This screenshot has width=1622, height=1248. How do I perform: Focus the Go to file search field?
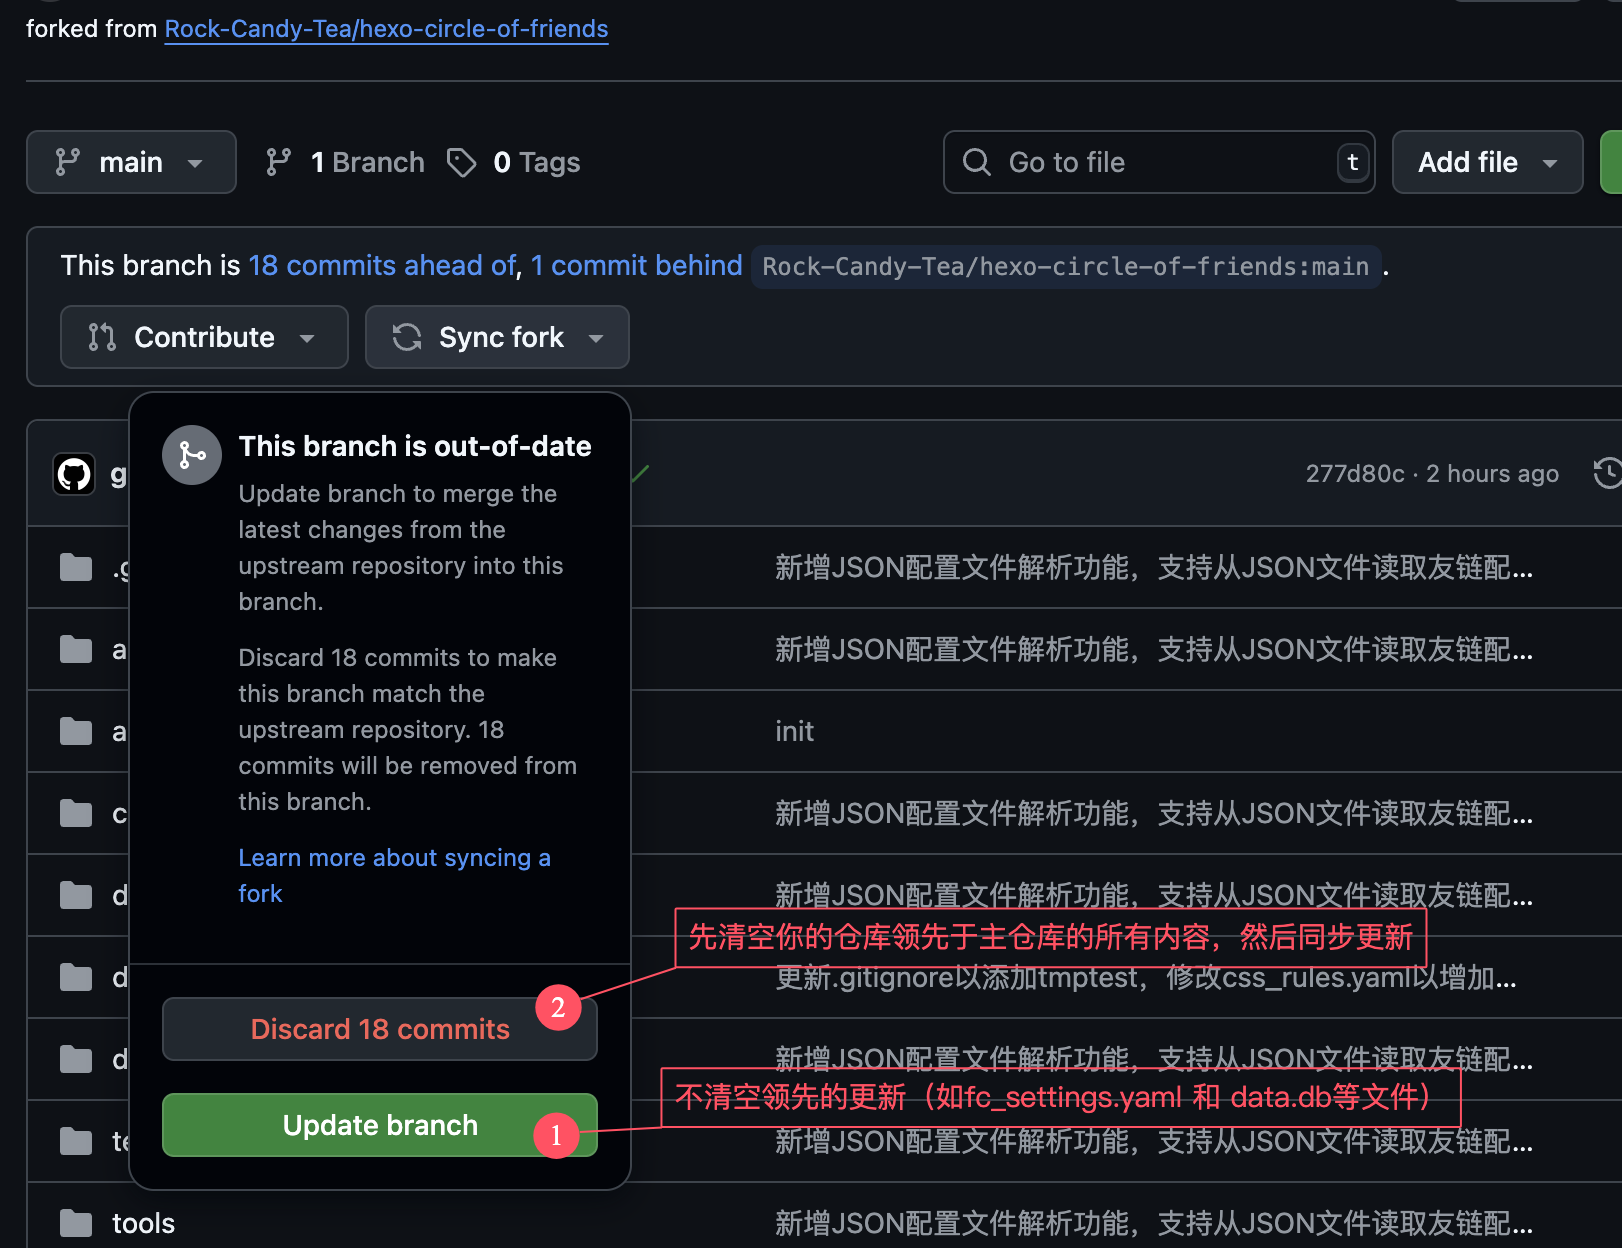pyautogui.click(x=1159, y=162)
